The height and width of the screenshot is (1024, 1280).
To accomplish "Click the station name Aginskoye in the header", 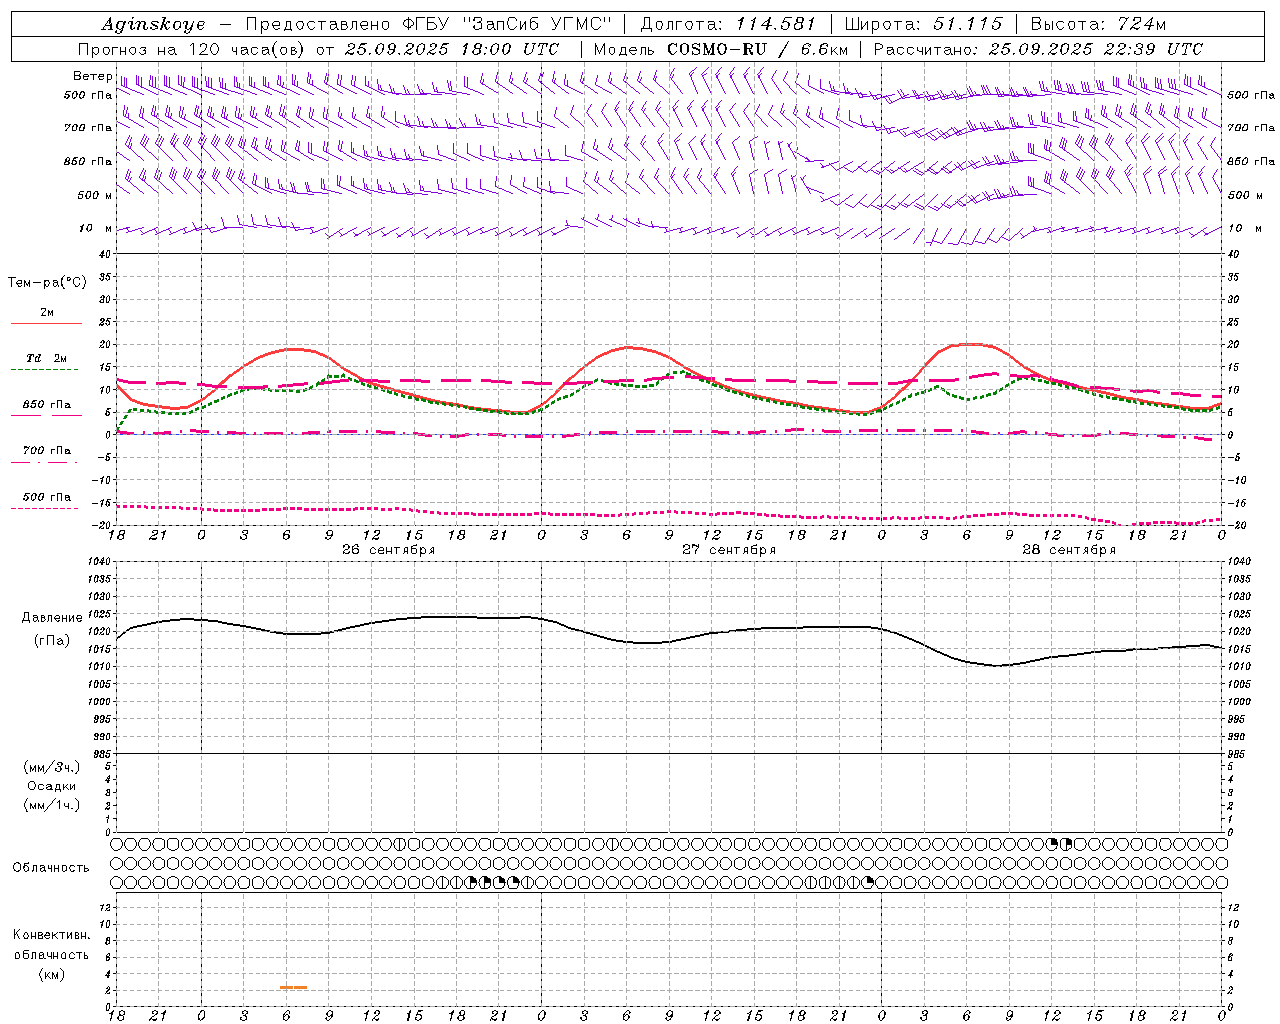I will coord(153,24).
